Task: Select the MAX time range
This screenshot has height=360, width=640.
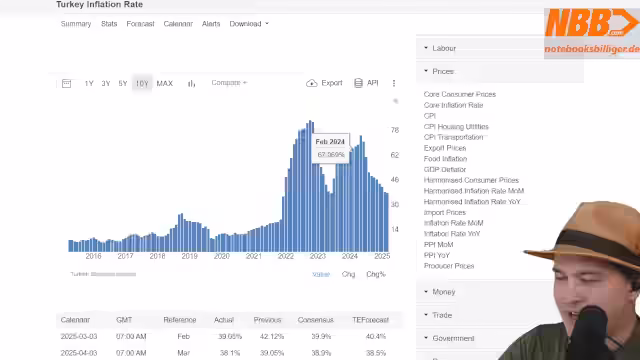Action: pyautogui.click(x=165, y=83)
